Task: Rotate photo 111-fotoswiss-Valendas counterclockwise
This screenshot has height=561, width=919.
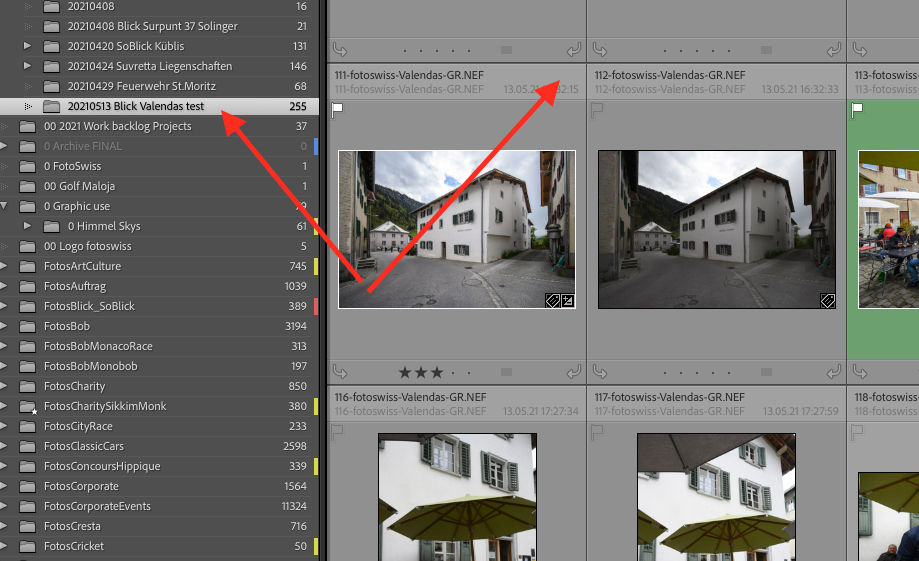Action: pyautogui.click(x=340, y=372)
